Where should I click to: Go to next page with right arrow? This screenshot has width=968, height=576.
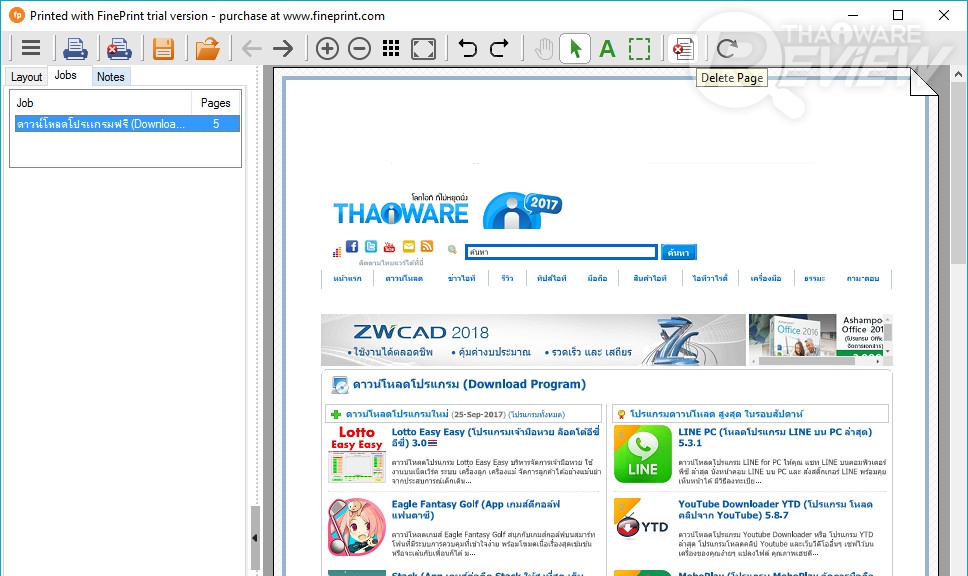point(283,48)
